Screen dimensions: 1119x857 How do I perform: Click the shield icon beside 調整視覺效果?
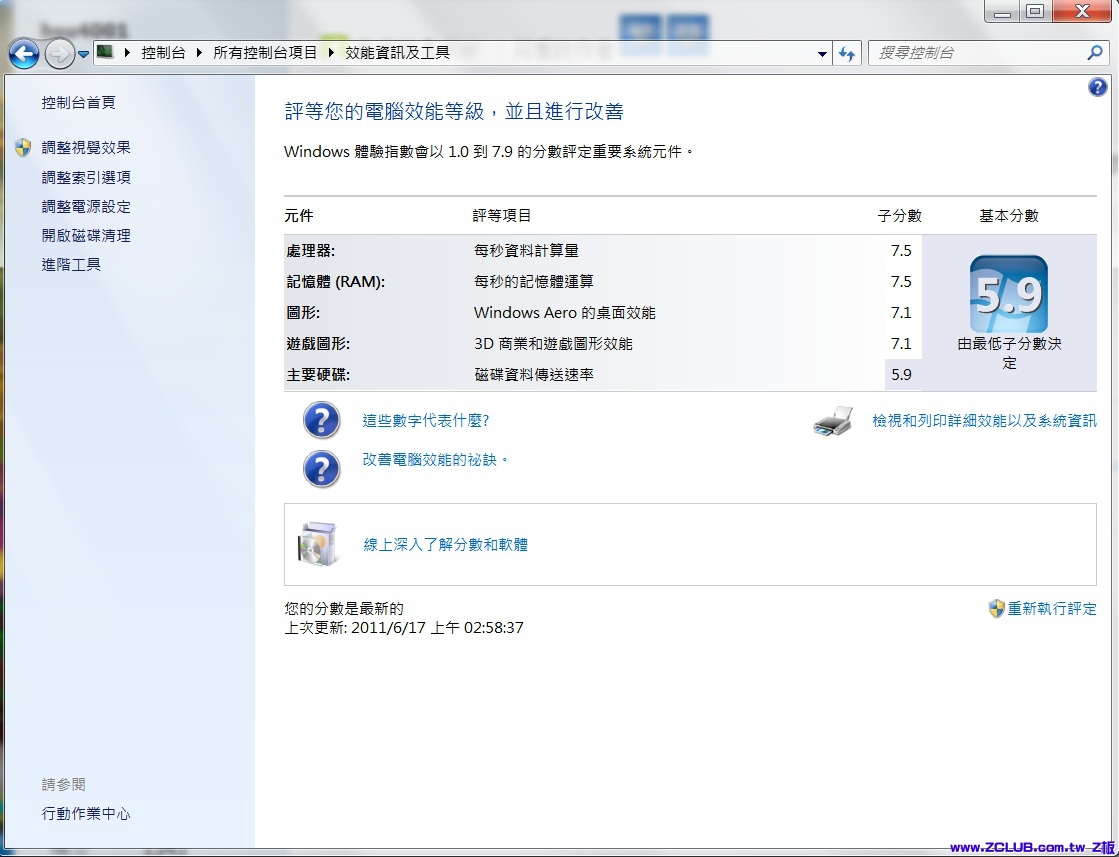point(24,148)
